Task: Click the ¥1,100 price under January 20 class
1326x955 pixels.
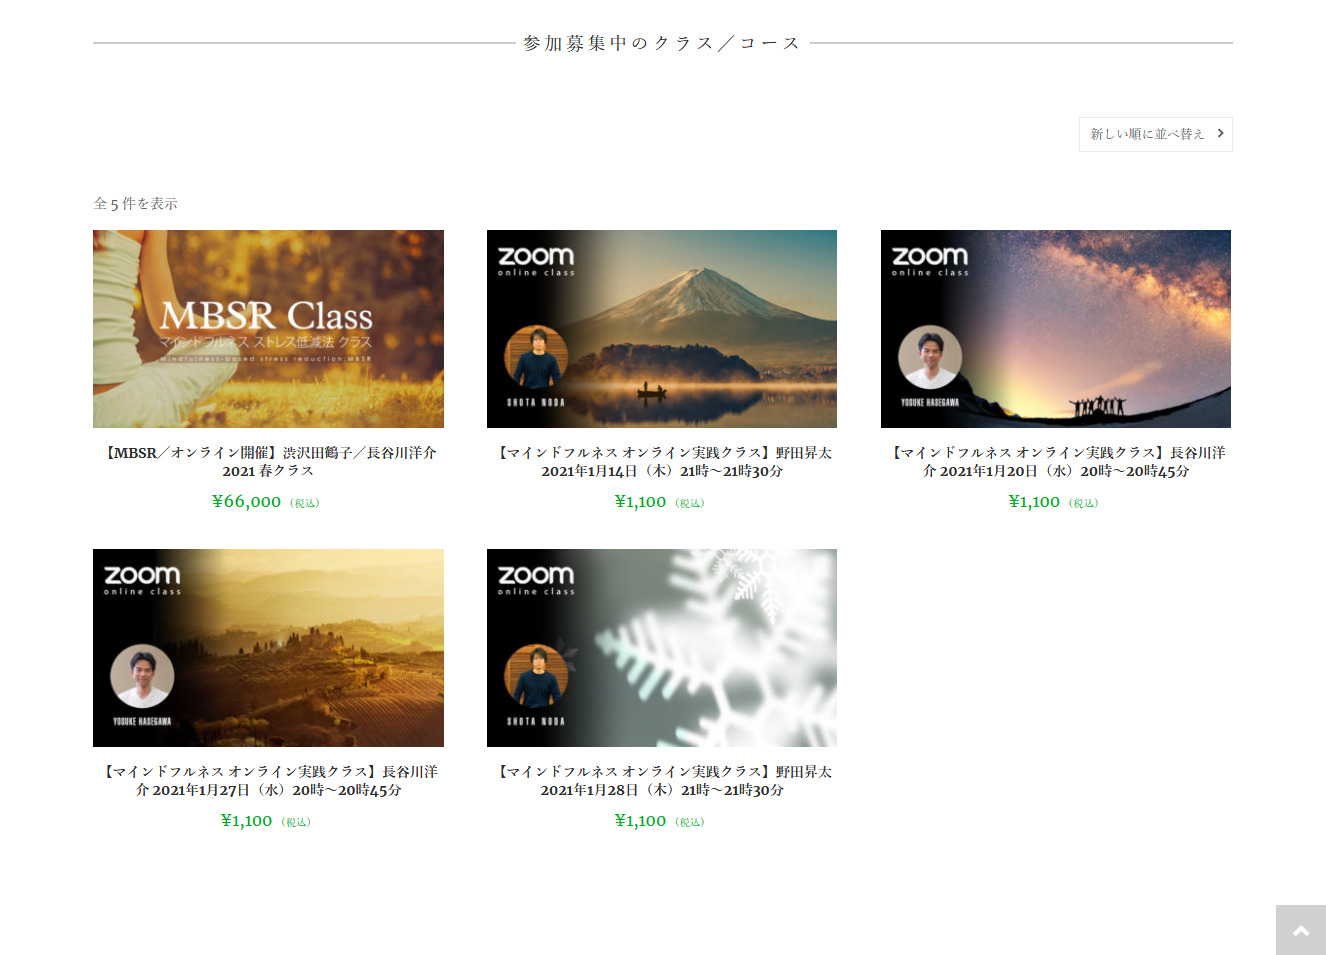Action: coord(1034,502)
